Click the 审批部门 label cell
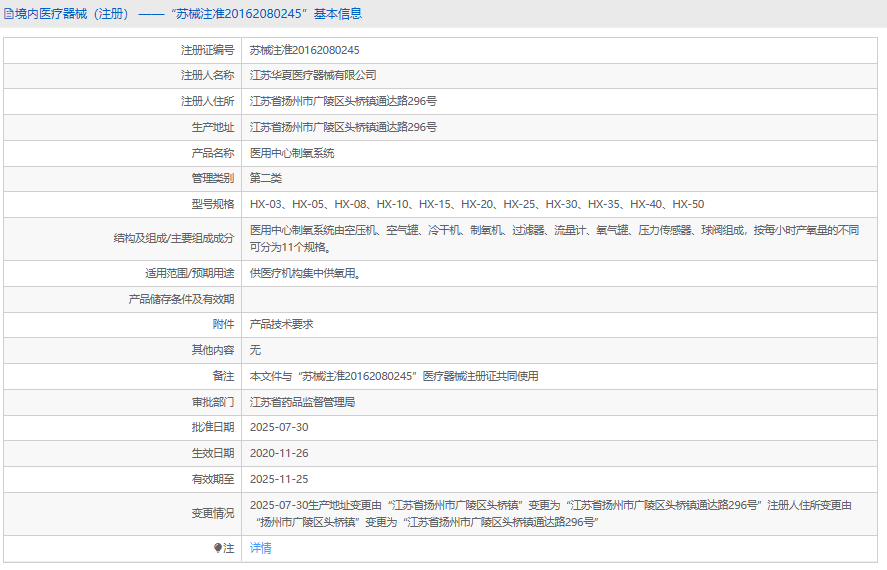 coord(123,402)
